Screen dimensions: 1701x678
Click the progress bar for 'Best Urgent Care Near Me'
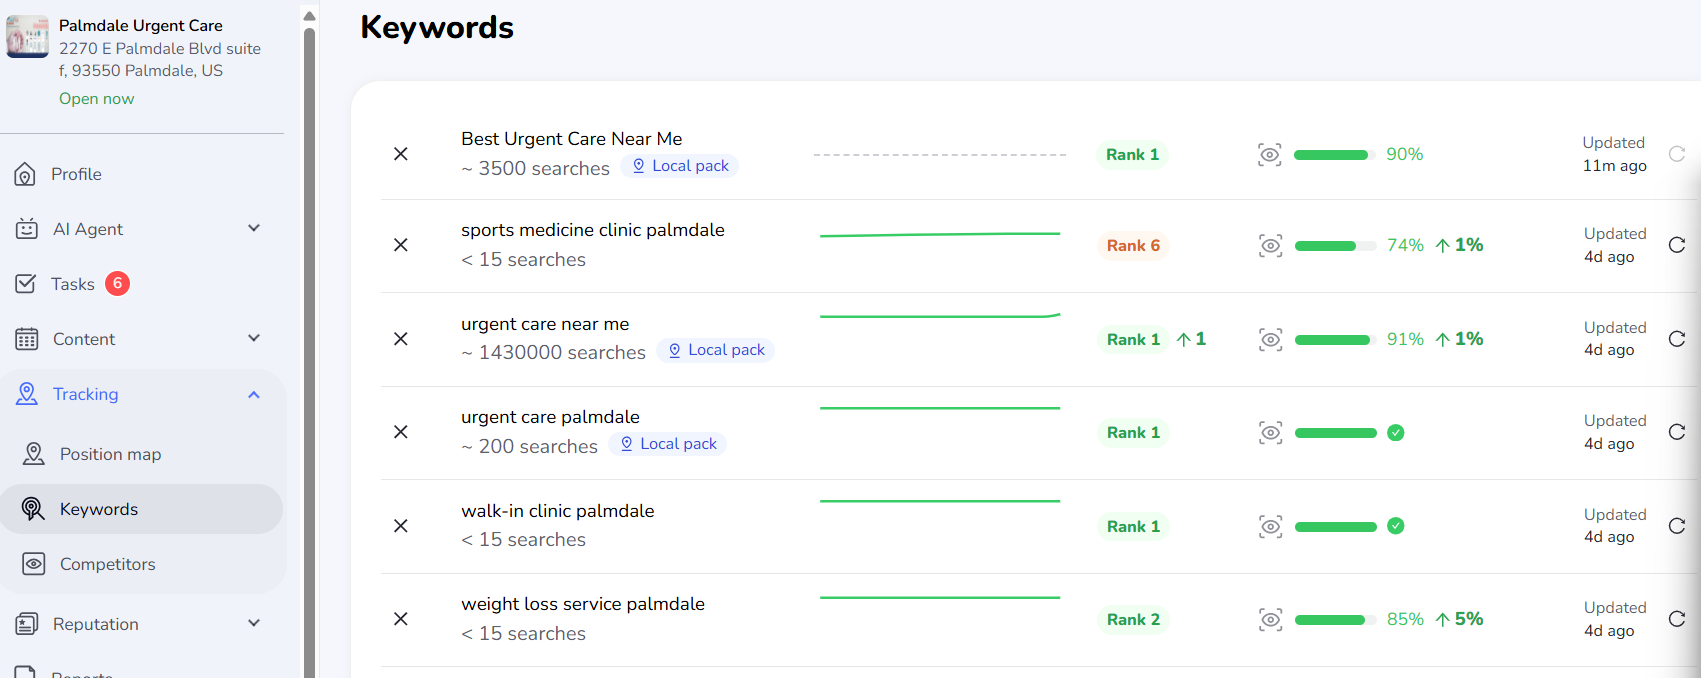[1331, 155]
